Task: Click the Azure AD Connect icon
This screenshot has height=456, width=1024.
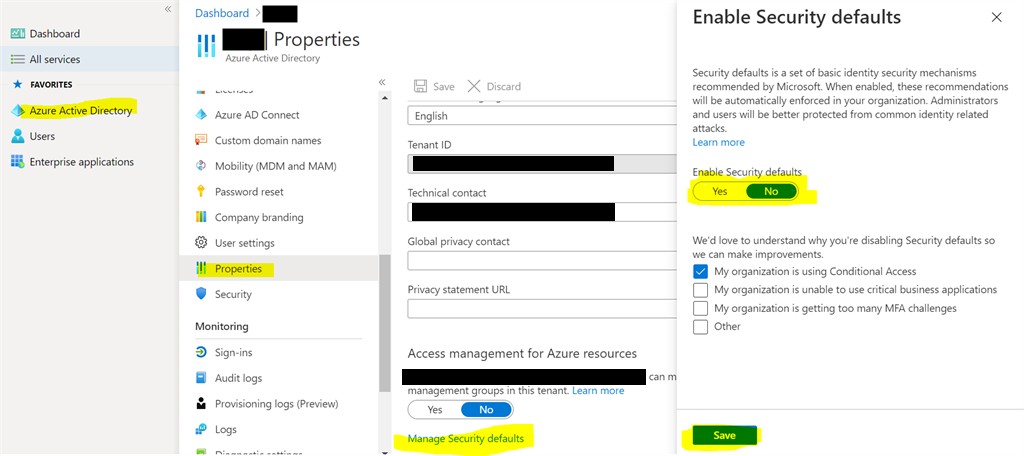Action: pyautogui.click(x=201, y=115)
